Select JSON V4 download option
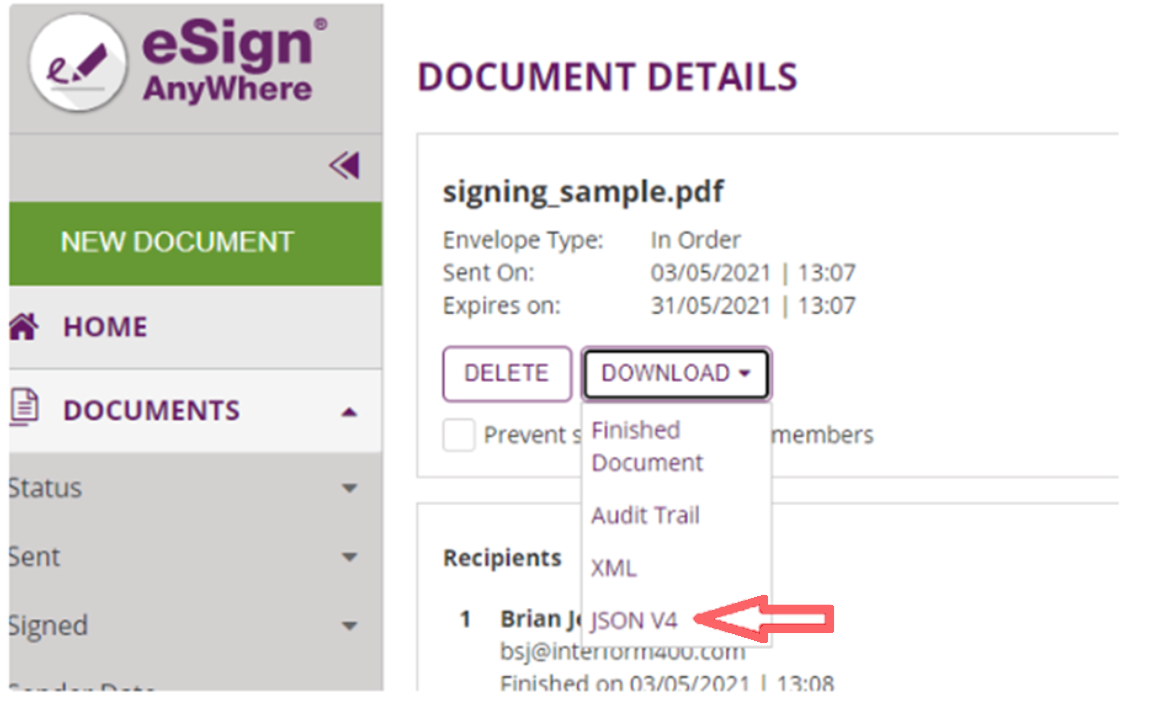1155x715 pixels. [x=634, y=621]
